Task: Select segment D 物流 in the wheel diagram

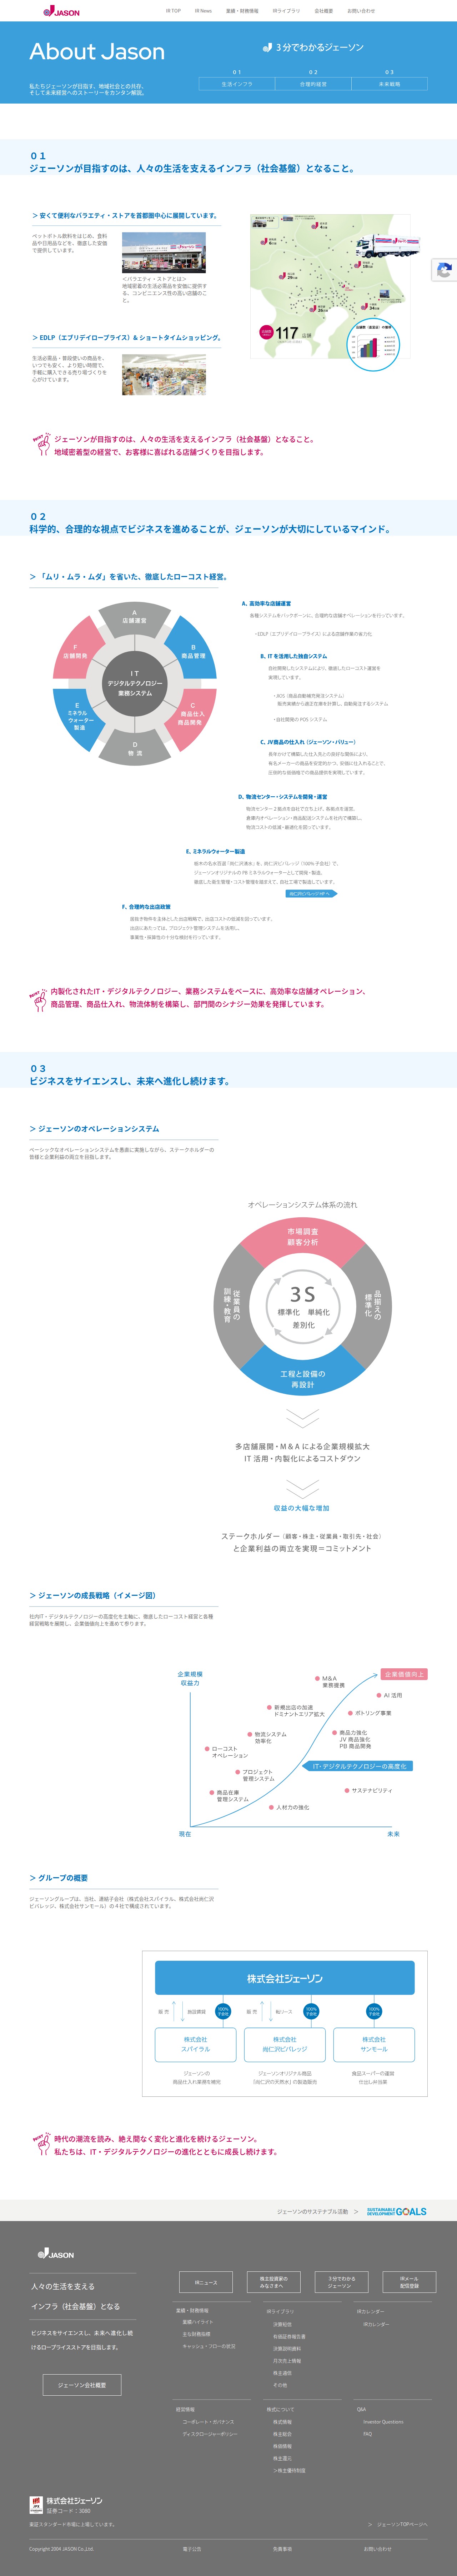Action: pyautogui.click(x=135, y=749)
